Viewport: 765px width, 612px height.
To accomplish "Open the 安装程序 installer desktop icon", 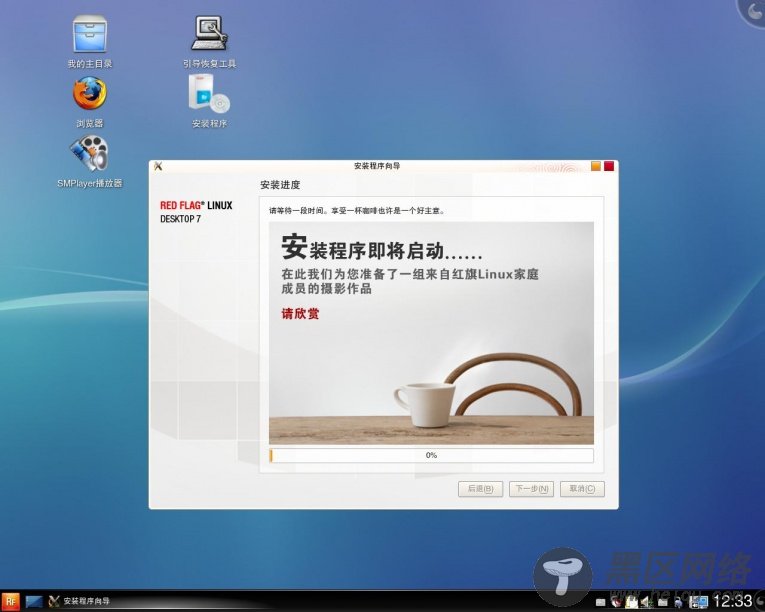I will pyautogui.click(x=209, y=102).
